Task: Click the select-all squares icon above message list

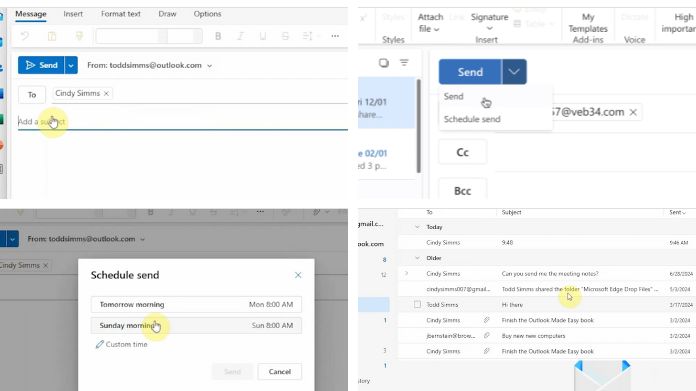Action: pos(384,63)
